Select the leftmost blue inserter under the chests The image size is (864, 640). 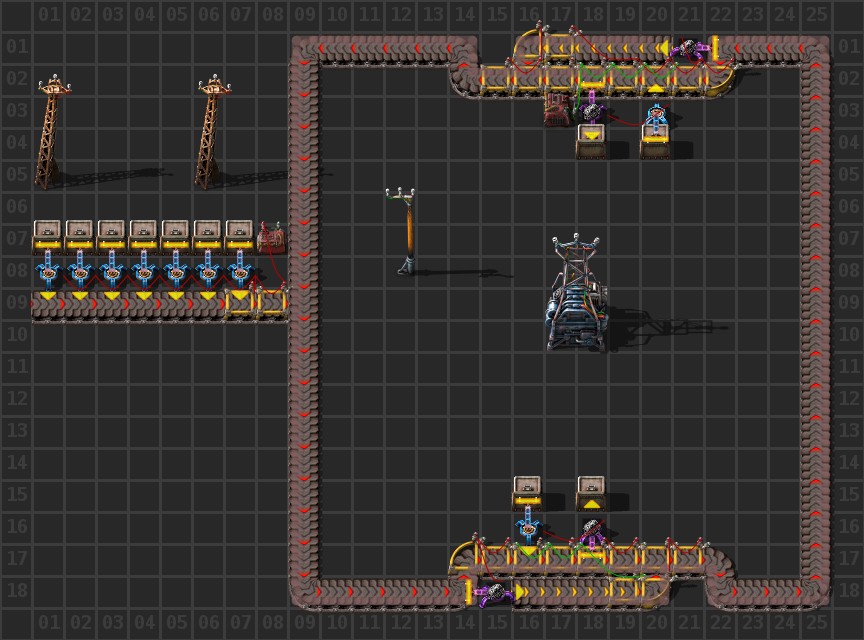click(x=48, y=270)
